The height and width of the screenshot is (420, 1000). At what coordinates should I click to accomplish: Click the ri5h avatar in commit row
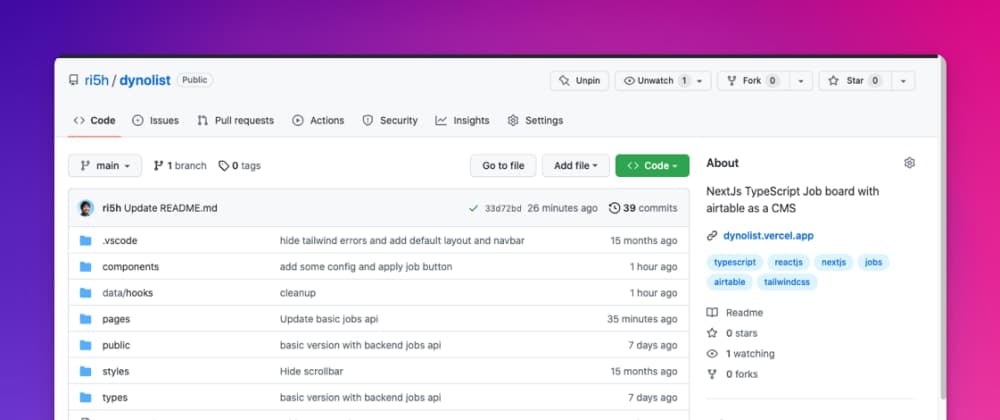pos(86,208)
